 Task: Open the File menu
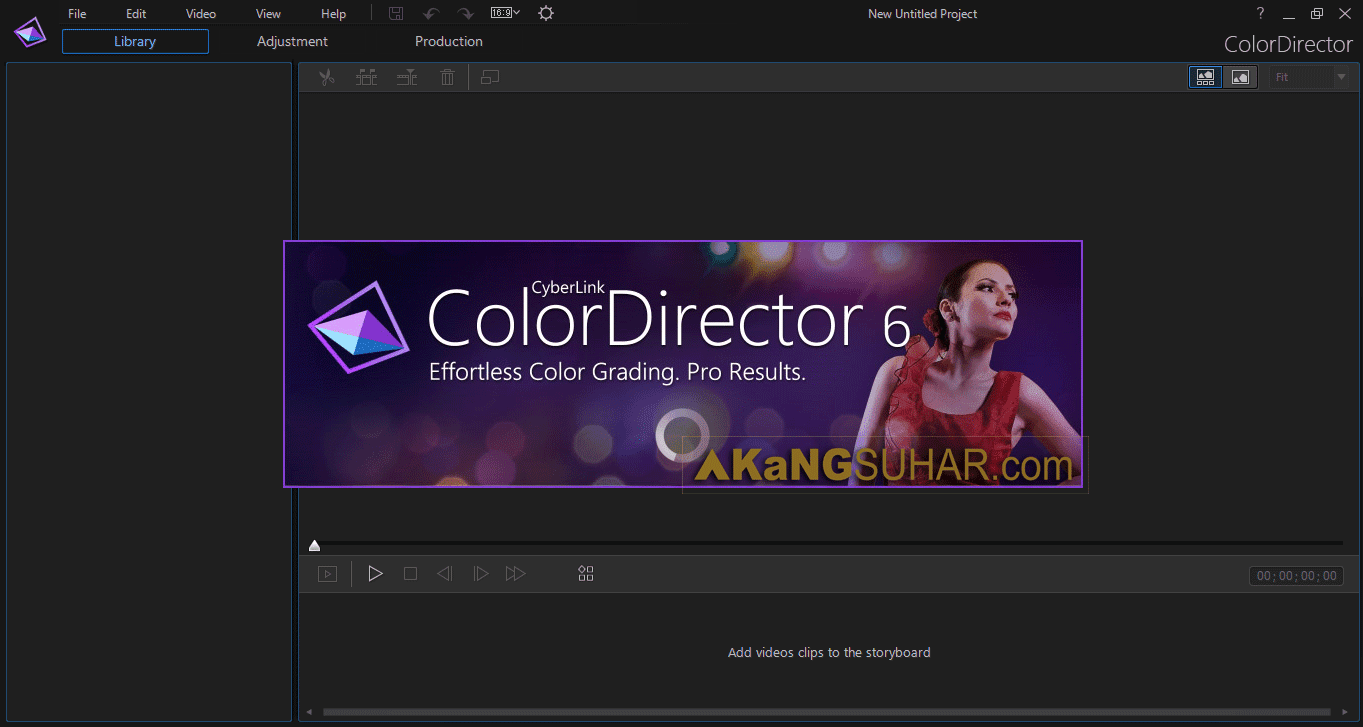click(77, 14)
